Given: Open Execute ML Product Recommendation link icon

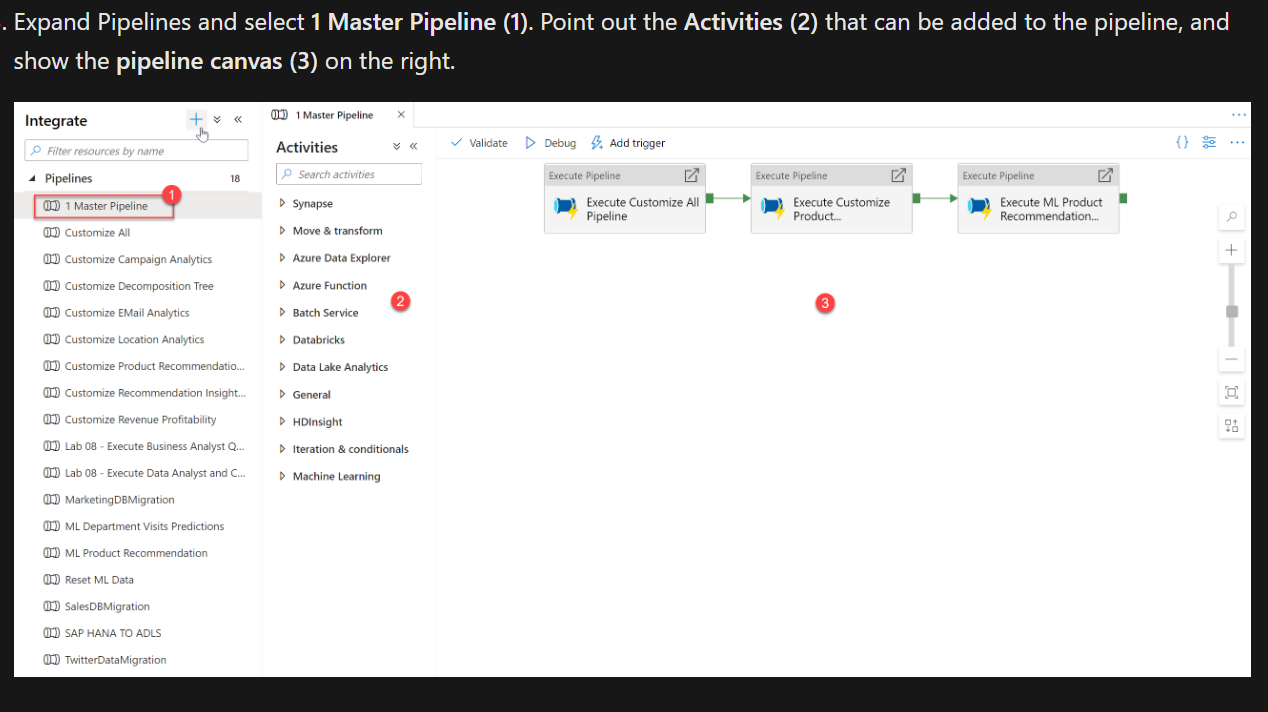Looking at the screenshot, I should [1105, 175].
